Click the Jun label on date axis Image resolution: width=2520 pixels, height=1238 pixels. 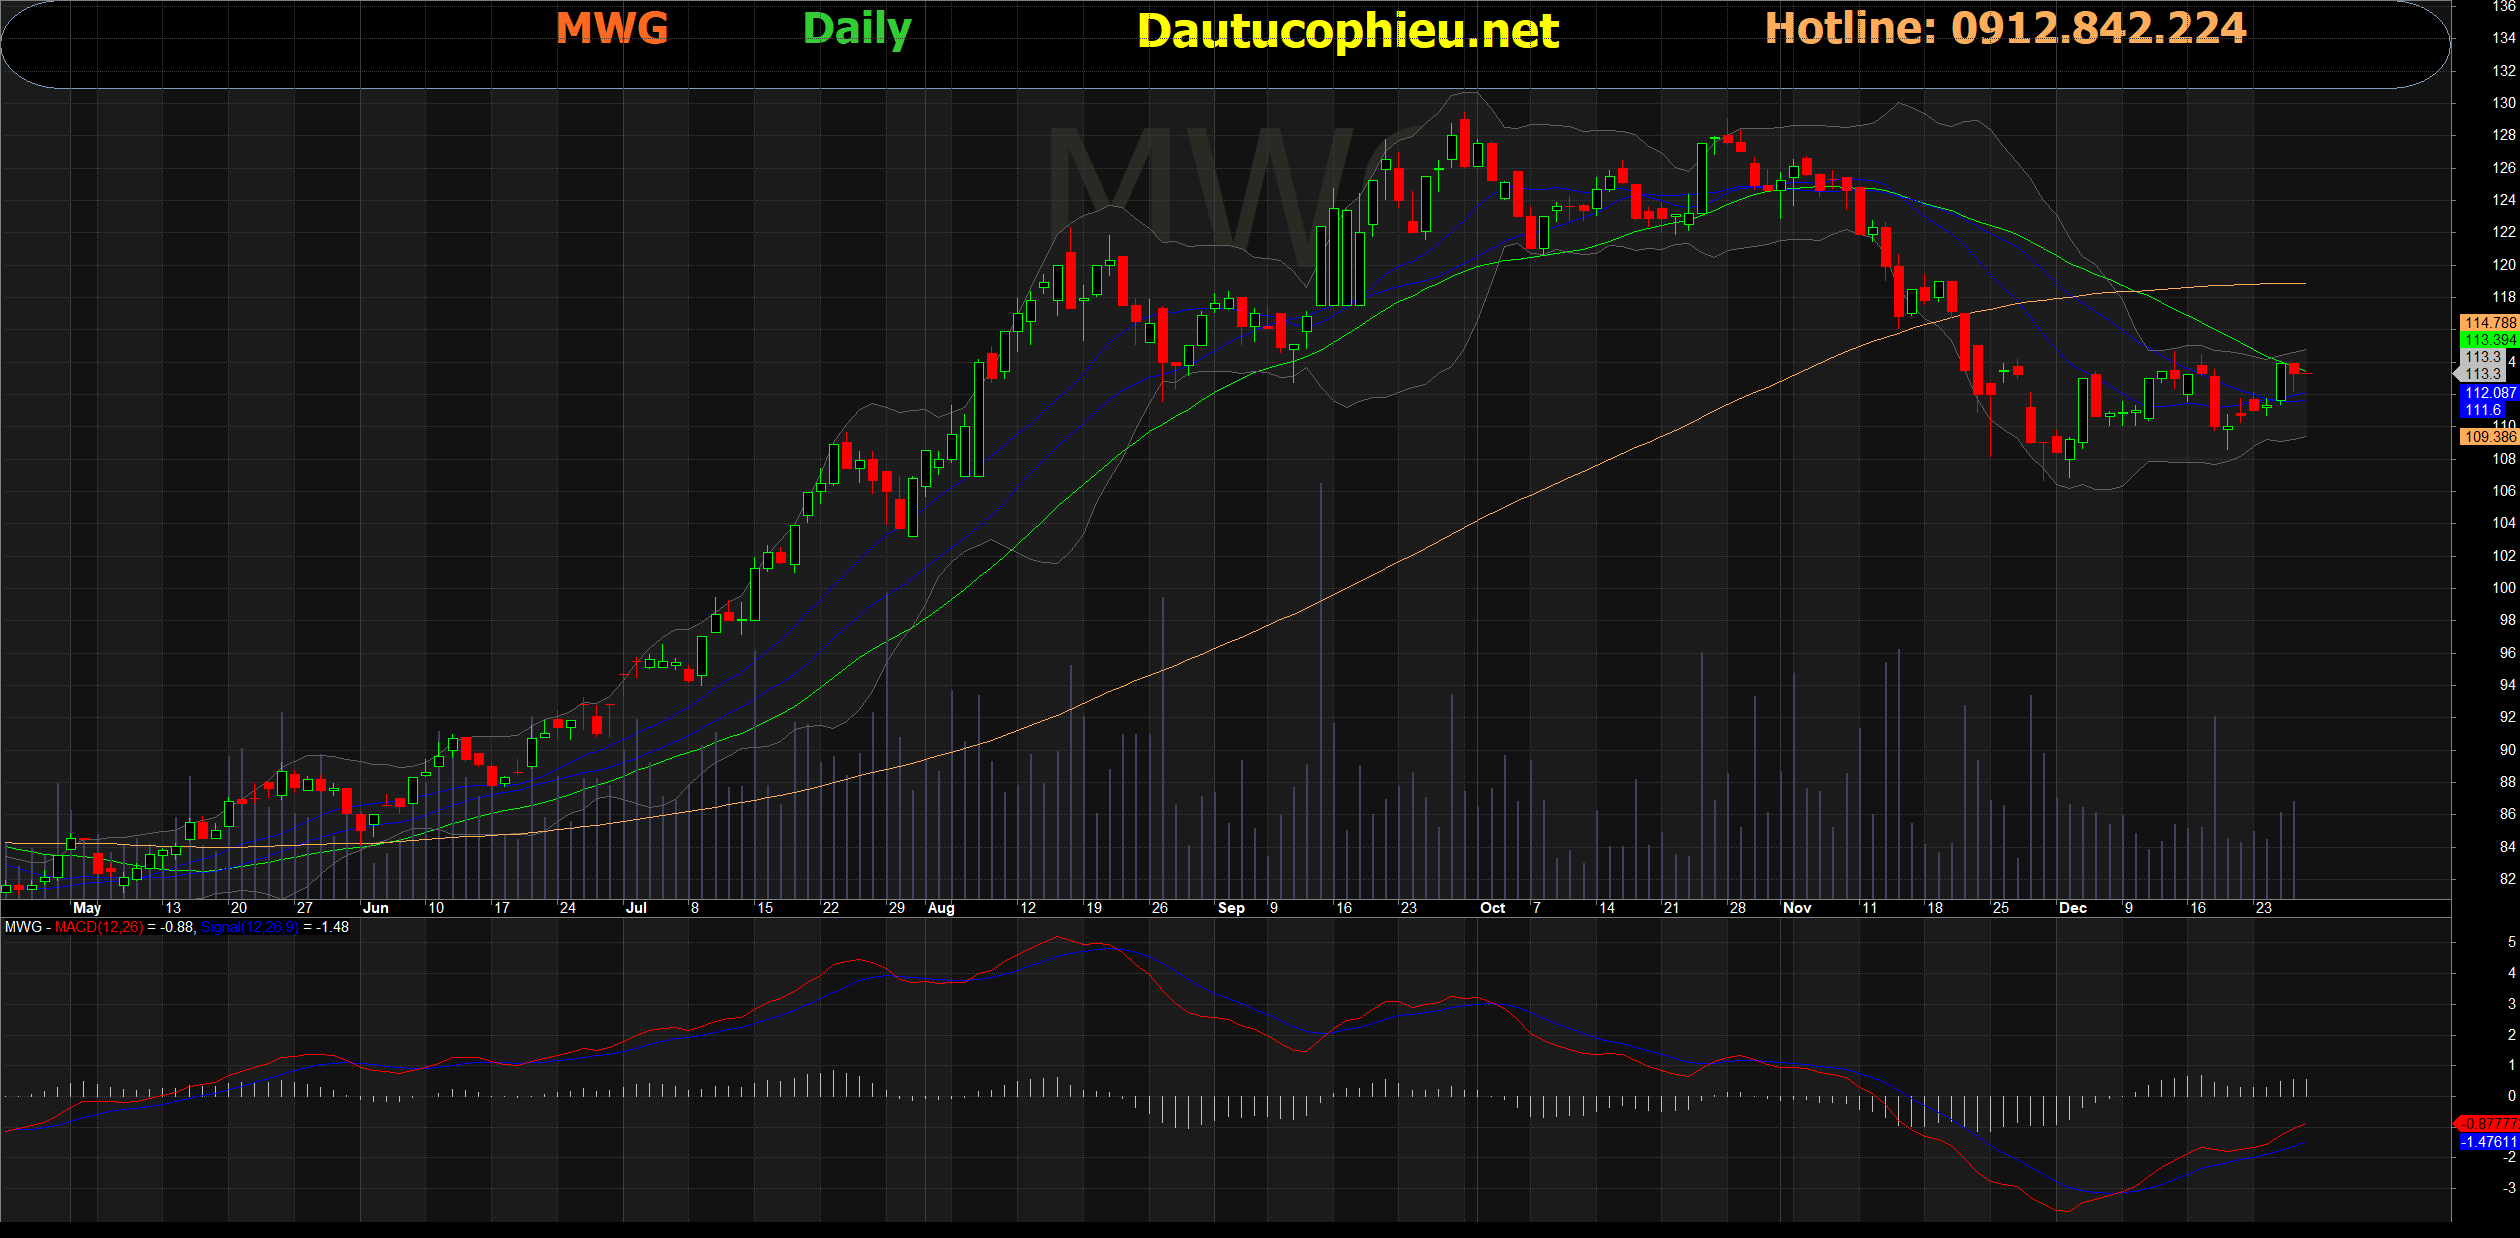376,908
